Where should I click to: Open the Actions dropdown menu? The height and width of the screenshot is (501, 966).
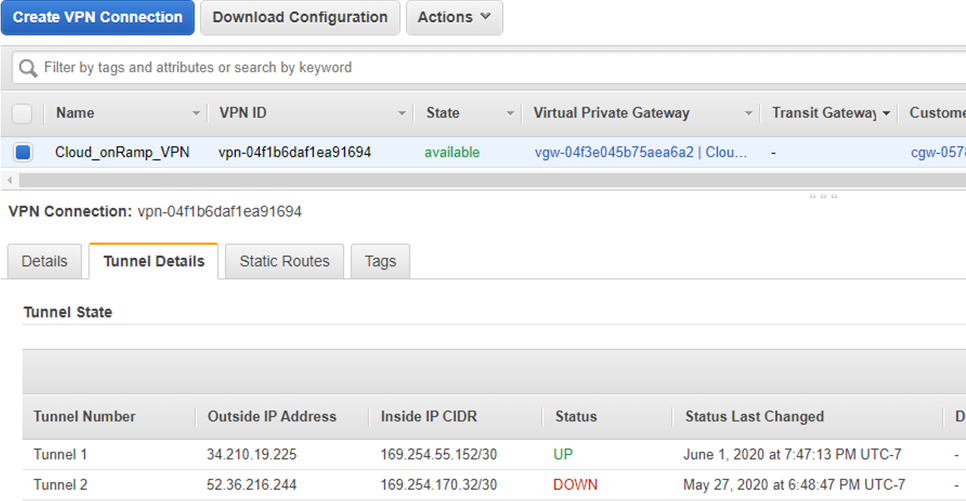click(x=454, y=17)
